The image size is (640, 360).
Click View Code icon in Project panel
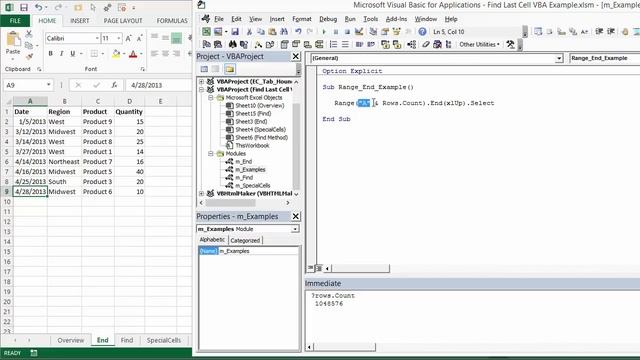pos(204,69)
